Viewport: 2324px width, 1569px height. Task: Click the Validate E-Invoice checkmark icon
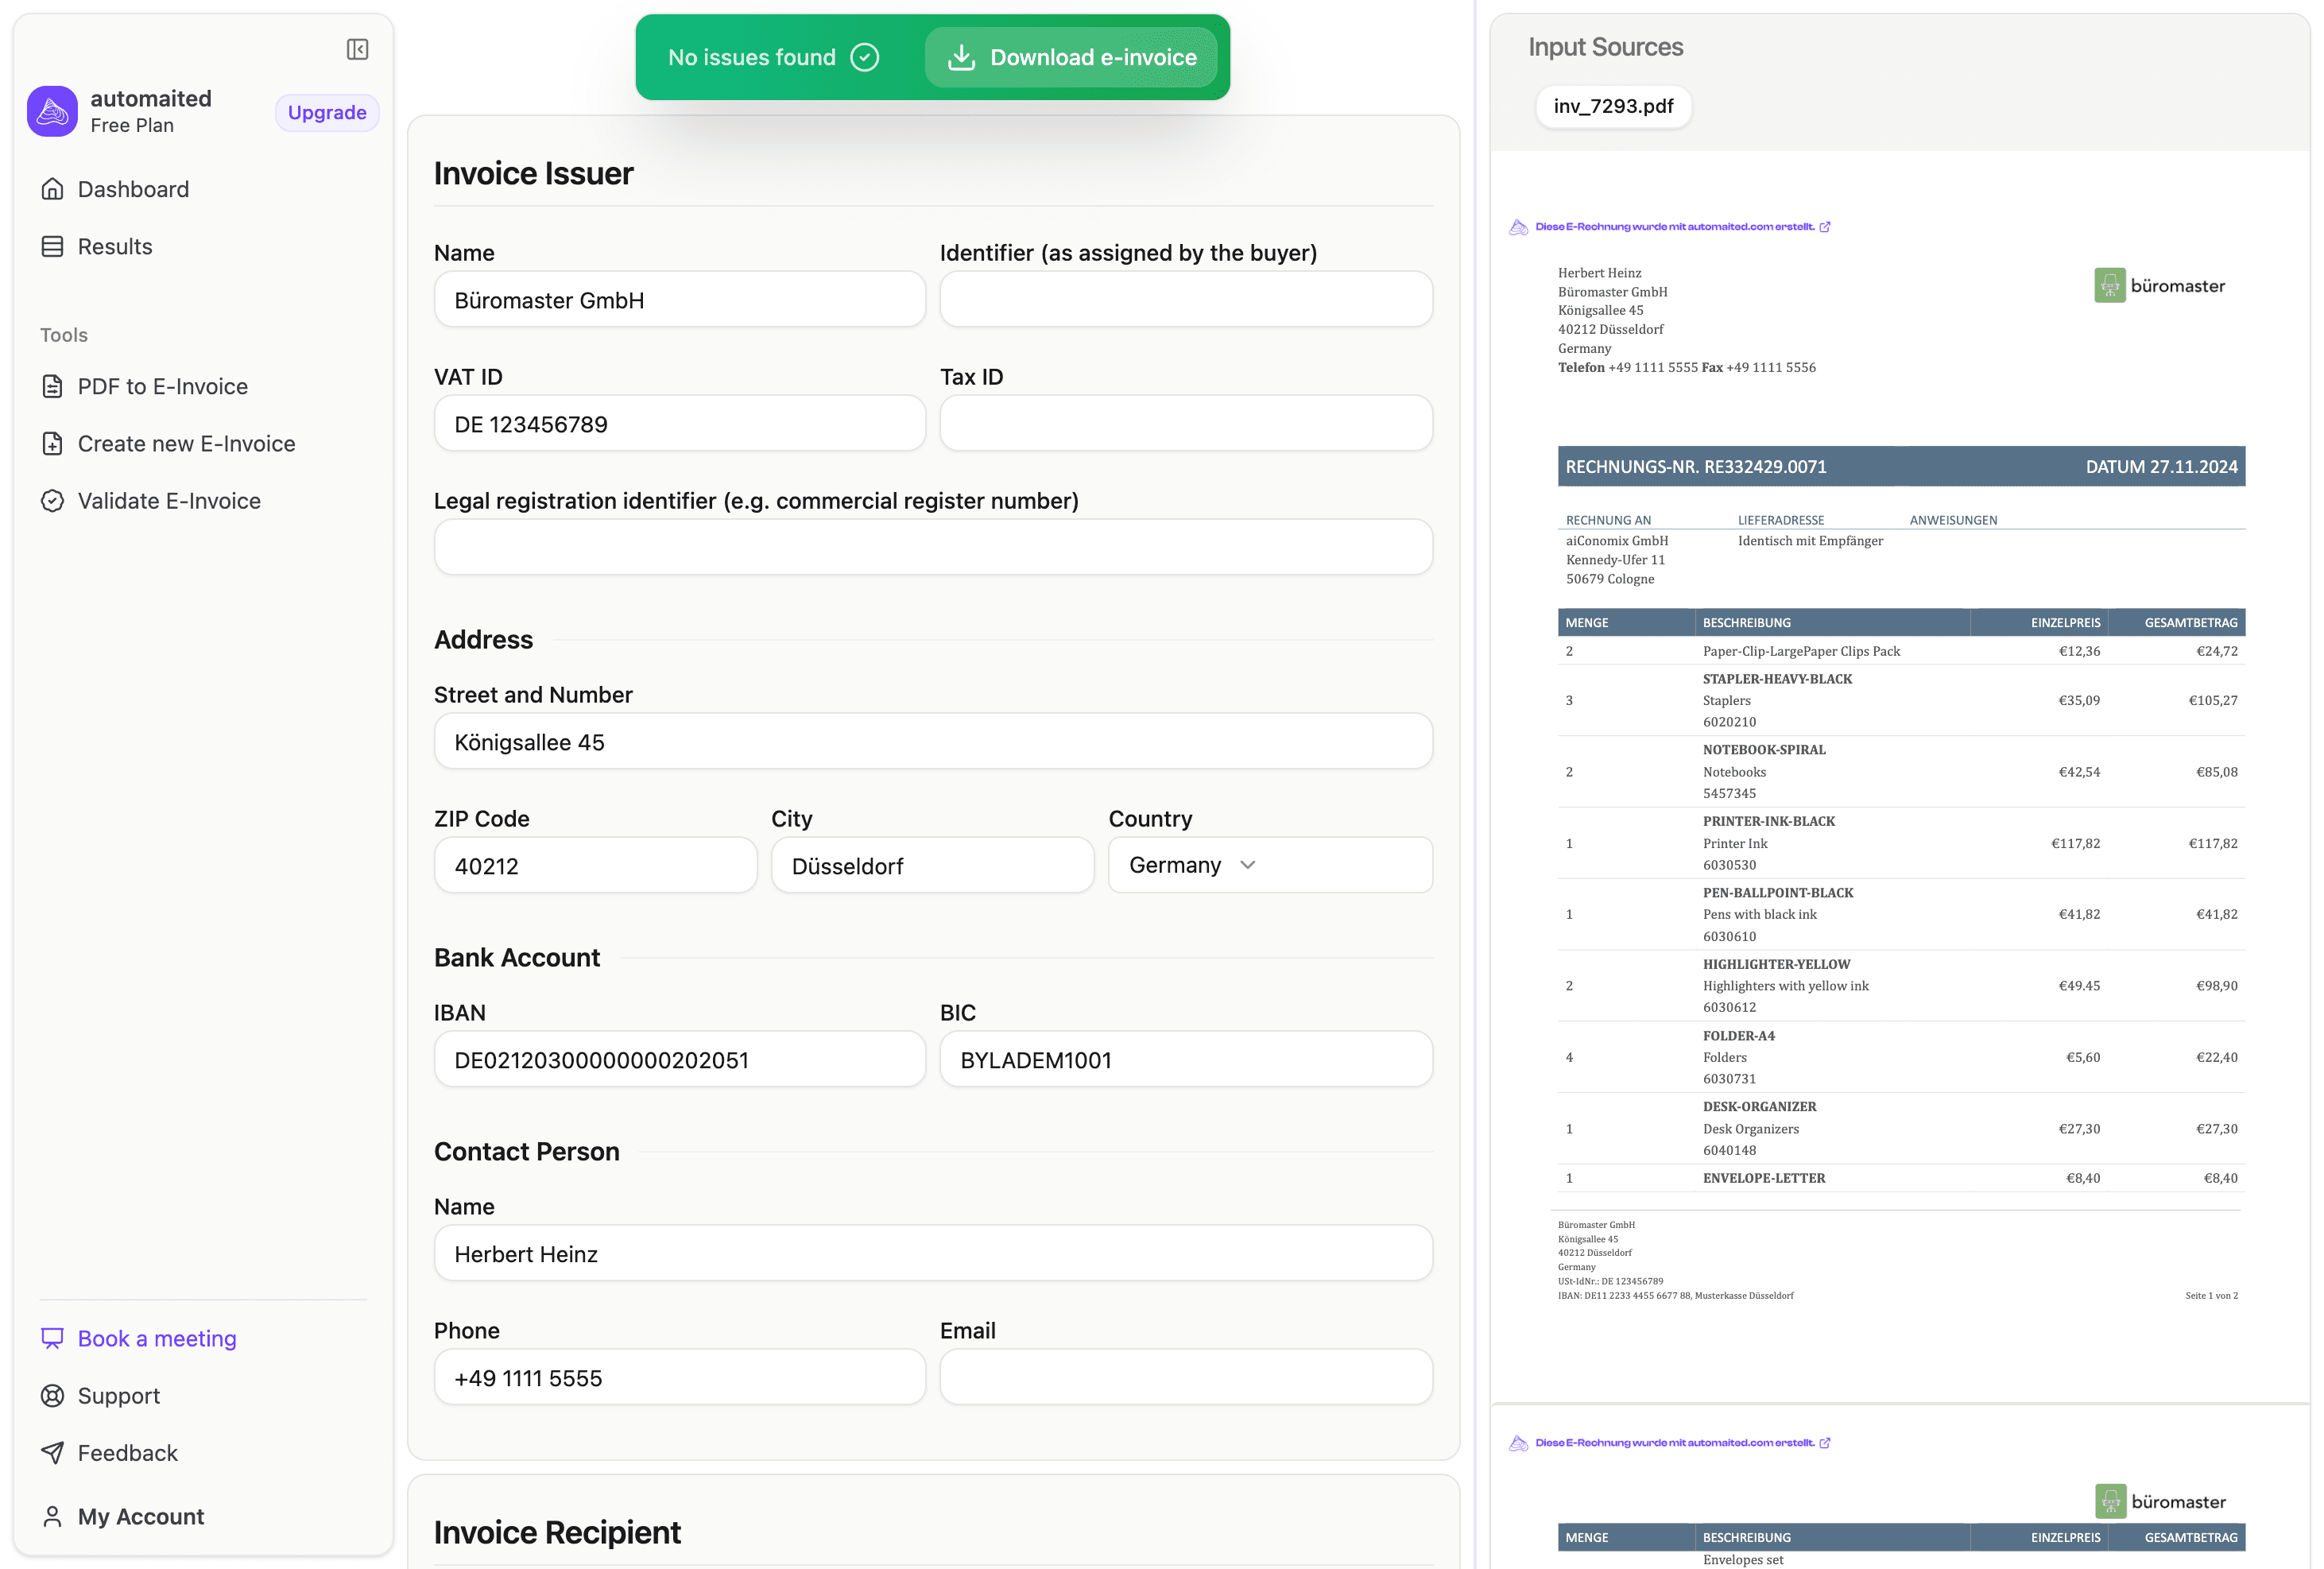coord(52,500)
